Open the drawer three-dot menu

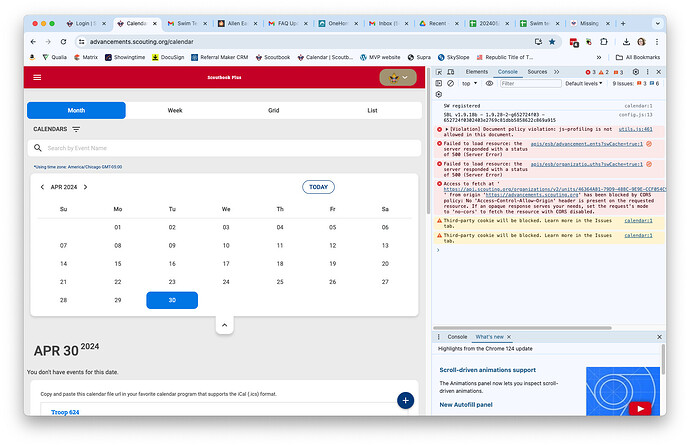[438, 337]
